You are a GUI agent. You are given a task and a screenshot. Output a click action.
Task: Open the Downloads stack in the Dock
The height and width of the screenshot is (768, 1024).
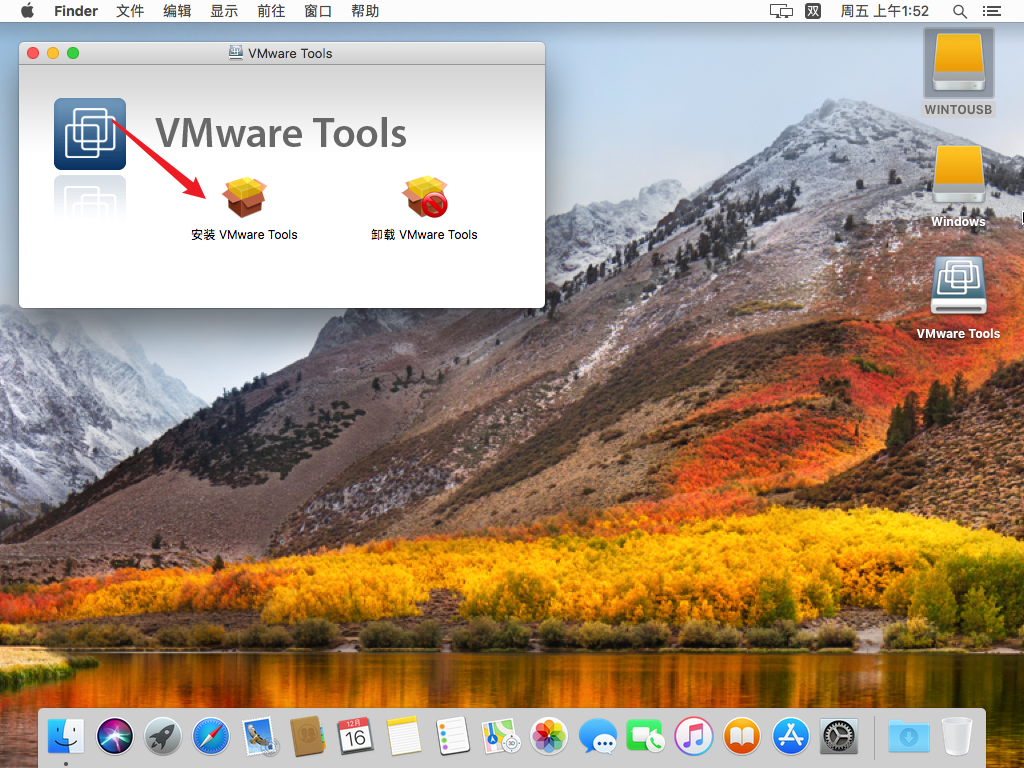coord(909,735)
